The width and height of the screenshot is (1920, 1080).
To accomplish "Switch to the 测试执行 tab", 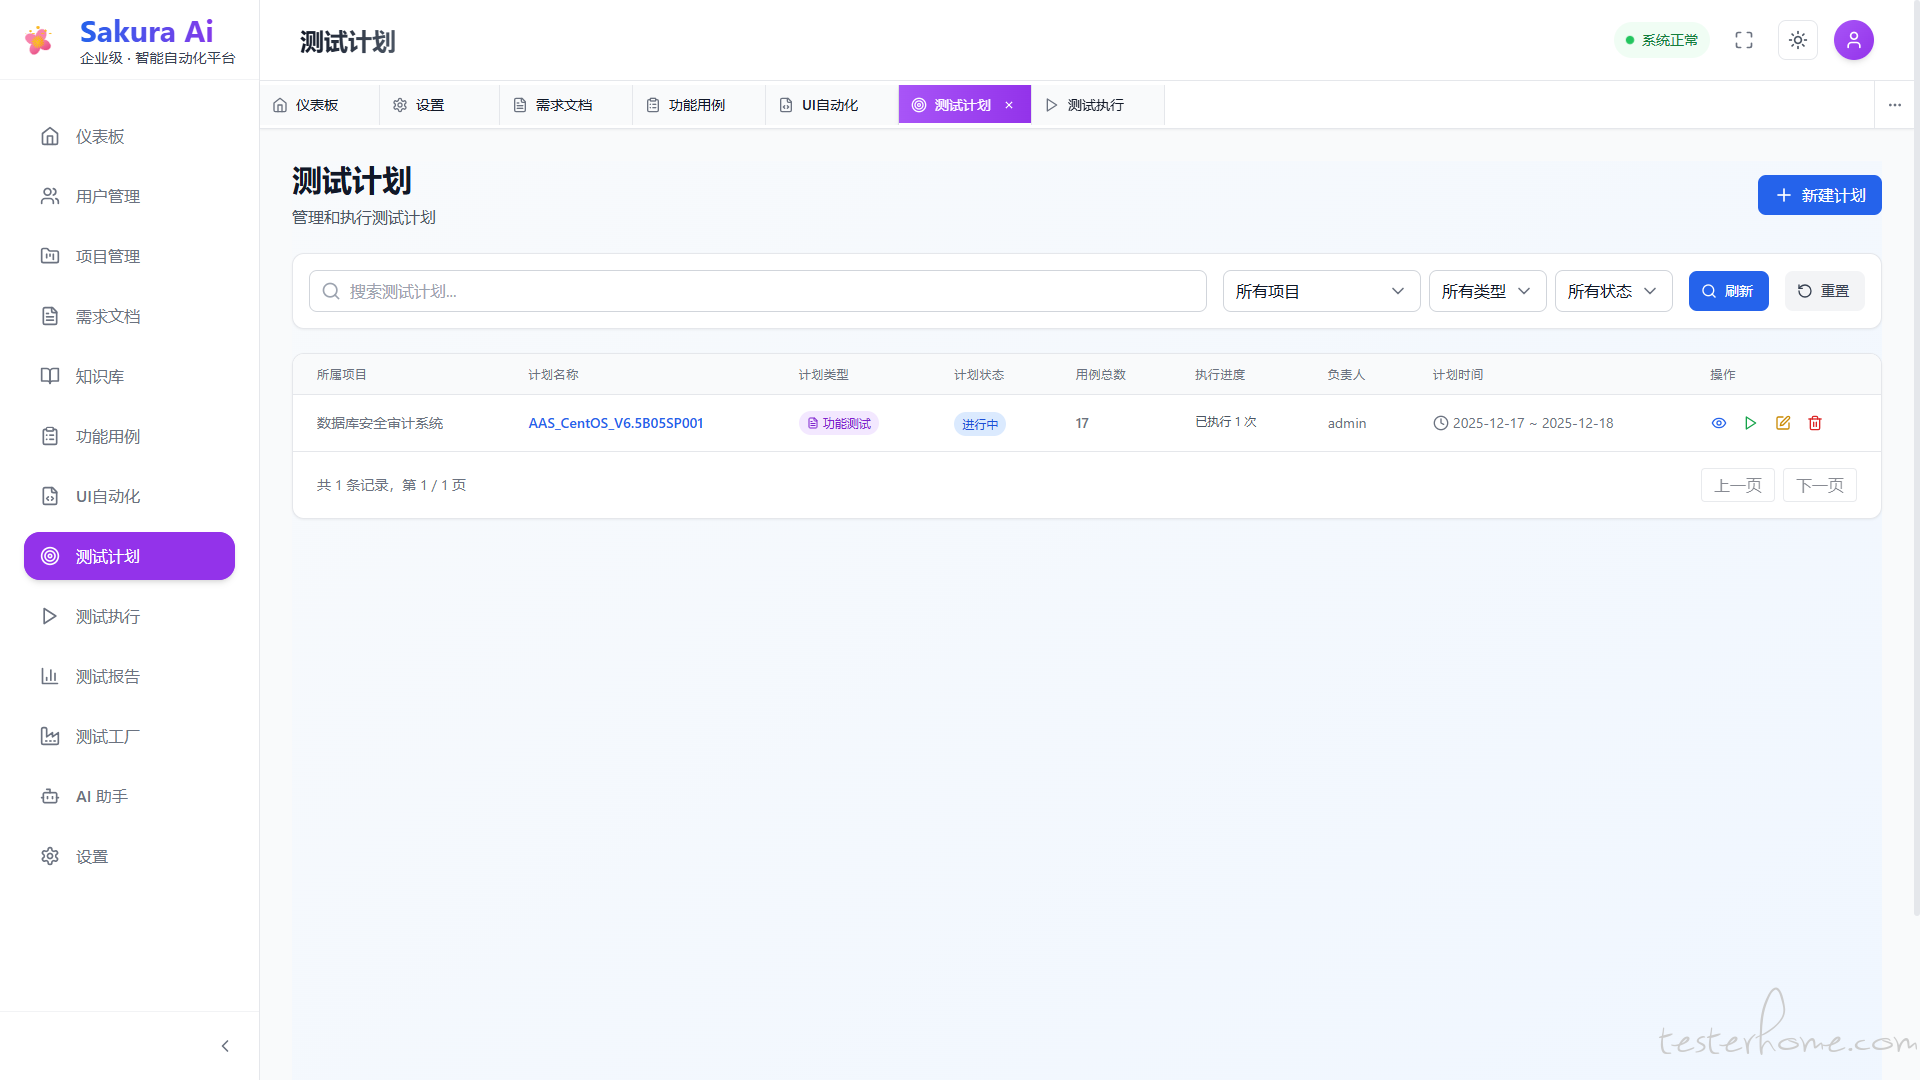I will pos(1095,105).
